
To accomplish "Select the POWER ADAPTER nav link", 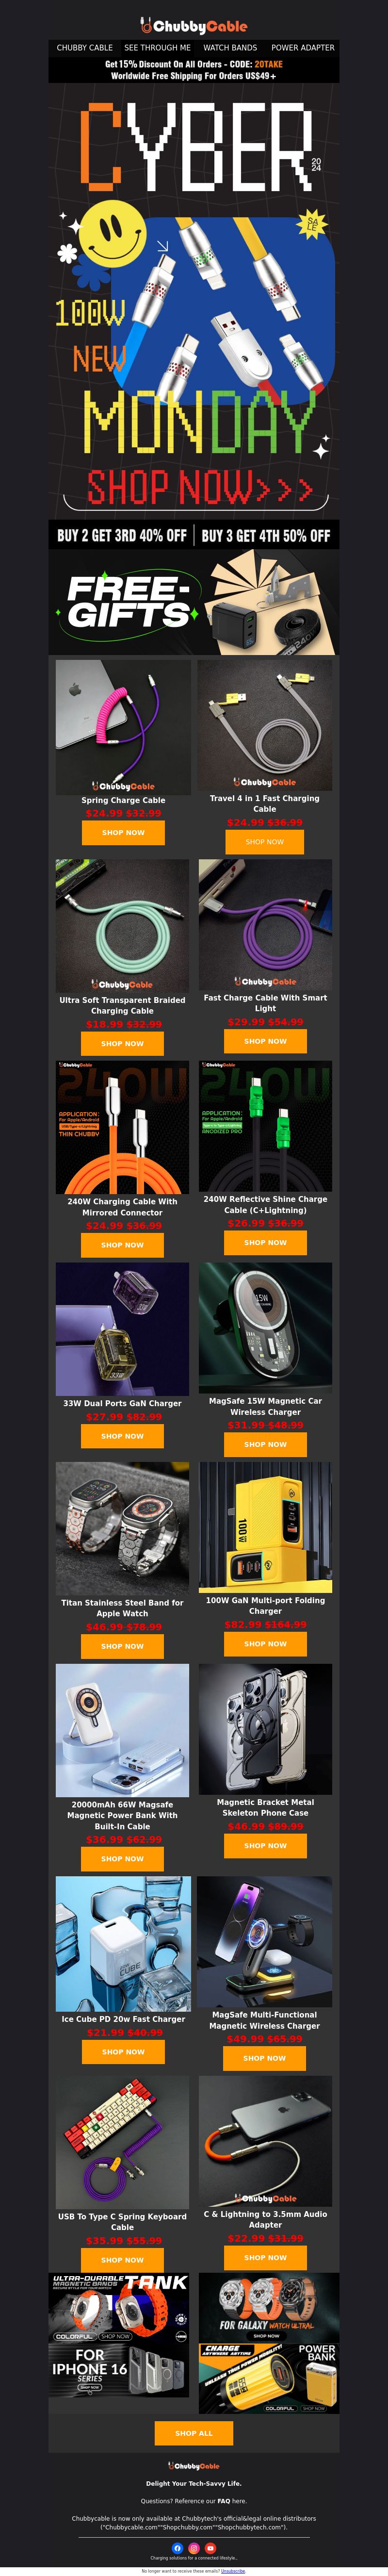I will pyautogui.click(x=303, y=47).
